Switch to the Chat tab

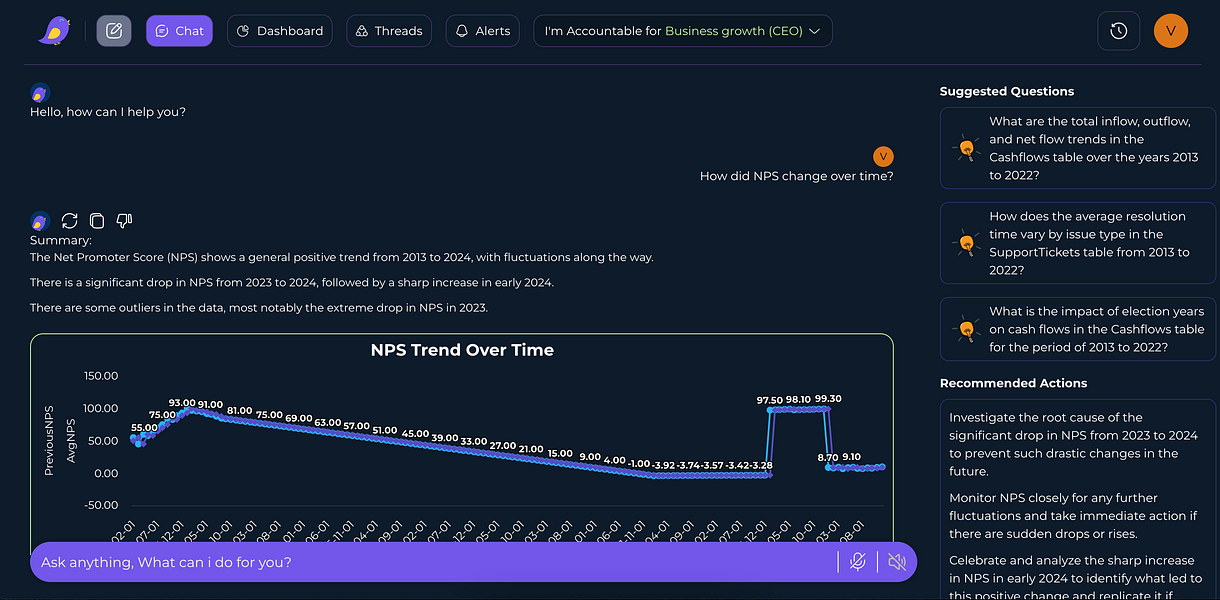pyautogui.click(x=179, y=30)
